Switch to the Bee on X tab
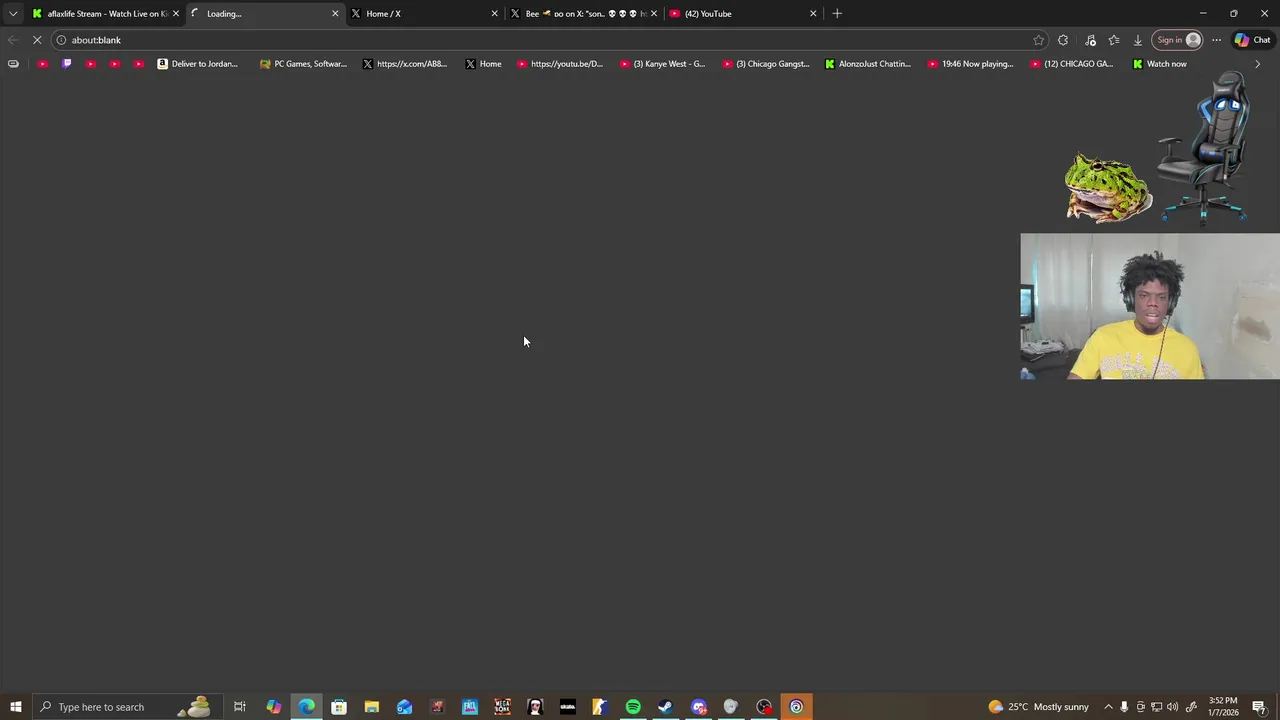Image resolution: width=1280 pixels, height=720 pixels. tap(583, 14)
